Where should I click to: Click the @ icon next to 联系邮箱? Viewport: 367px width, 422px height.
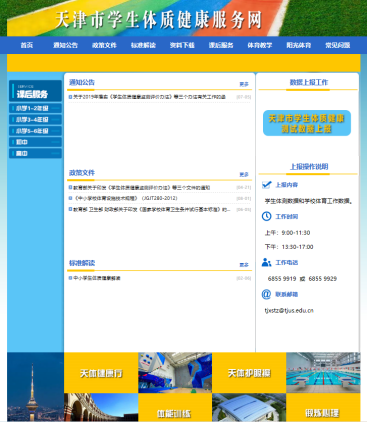pos(266,294)
